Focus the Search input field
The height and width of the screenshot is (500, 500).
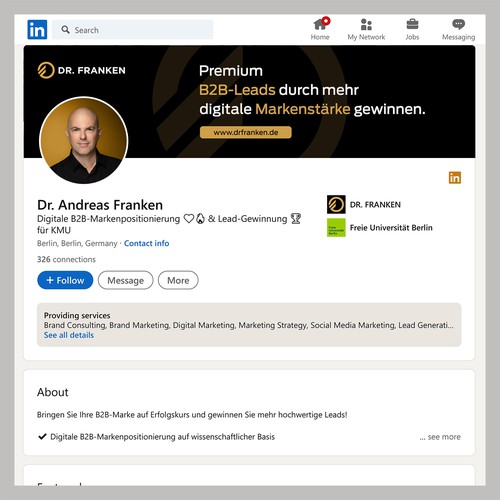click(x=132, y=30)
